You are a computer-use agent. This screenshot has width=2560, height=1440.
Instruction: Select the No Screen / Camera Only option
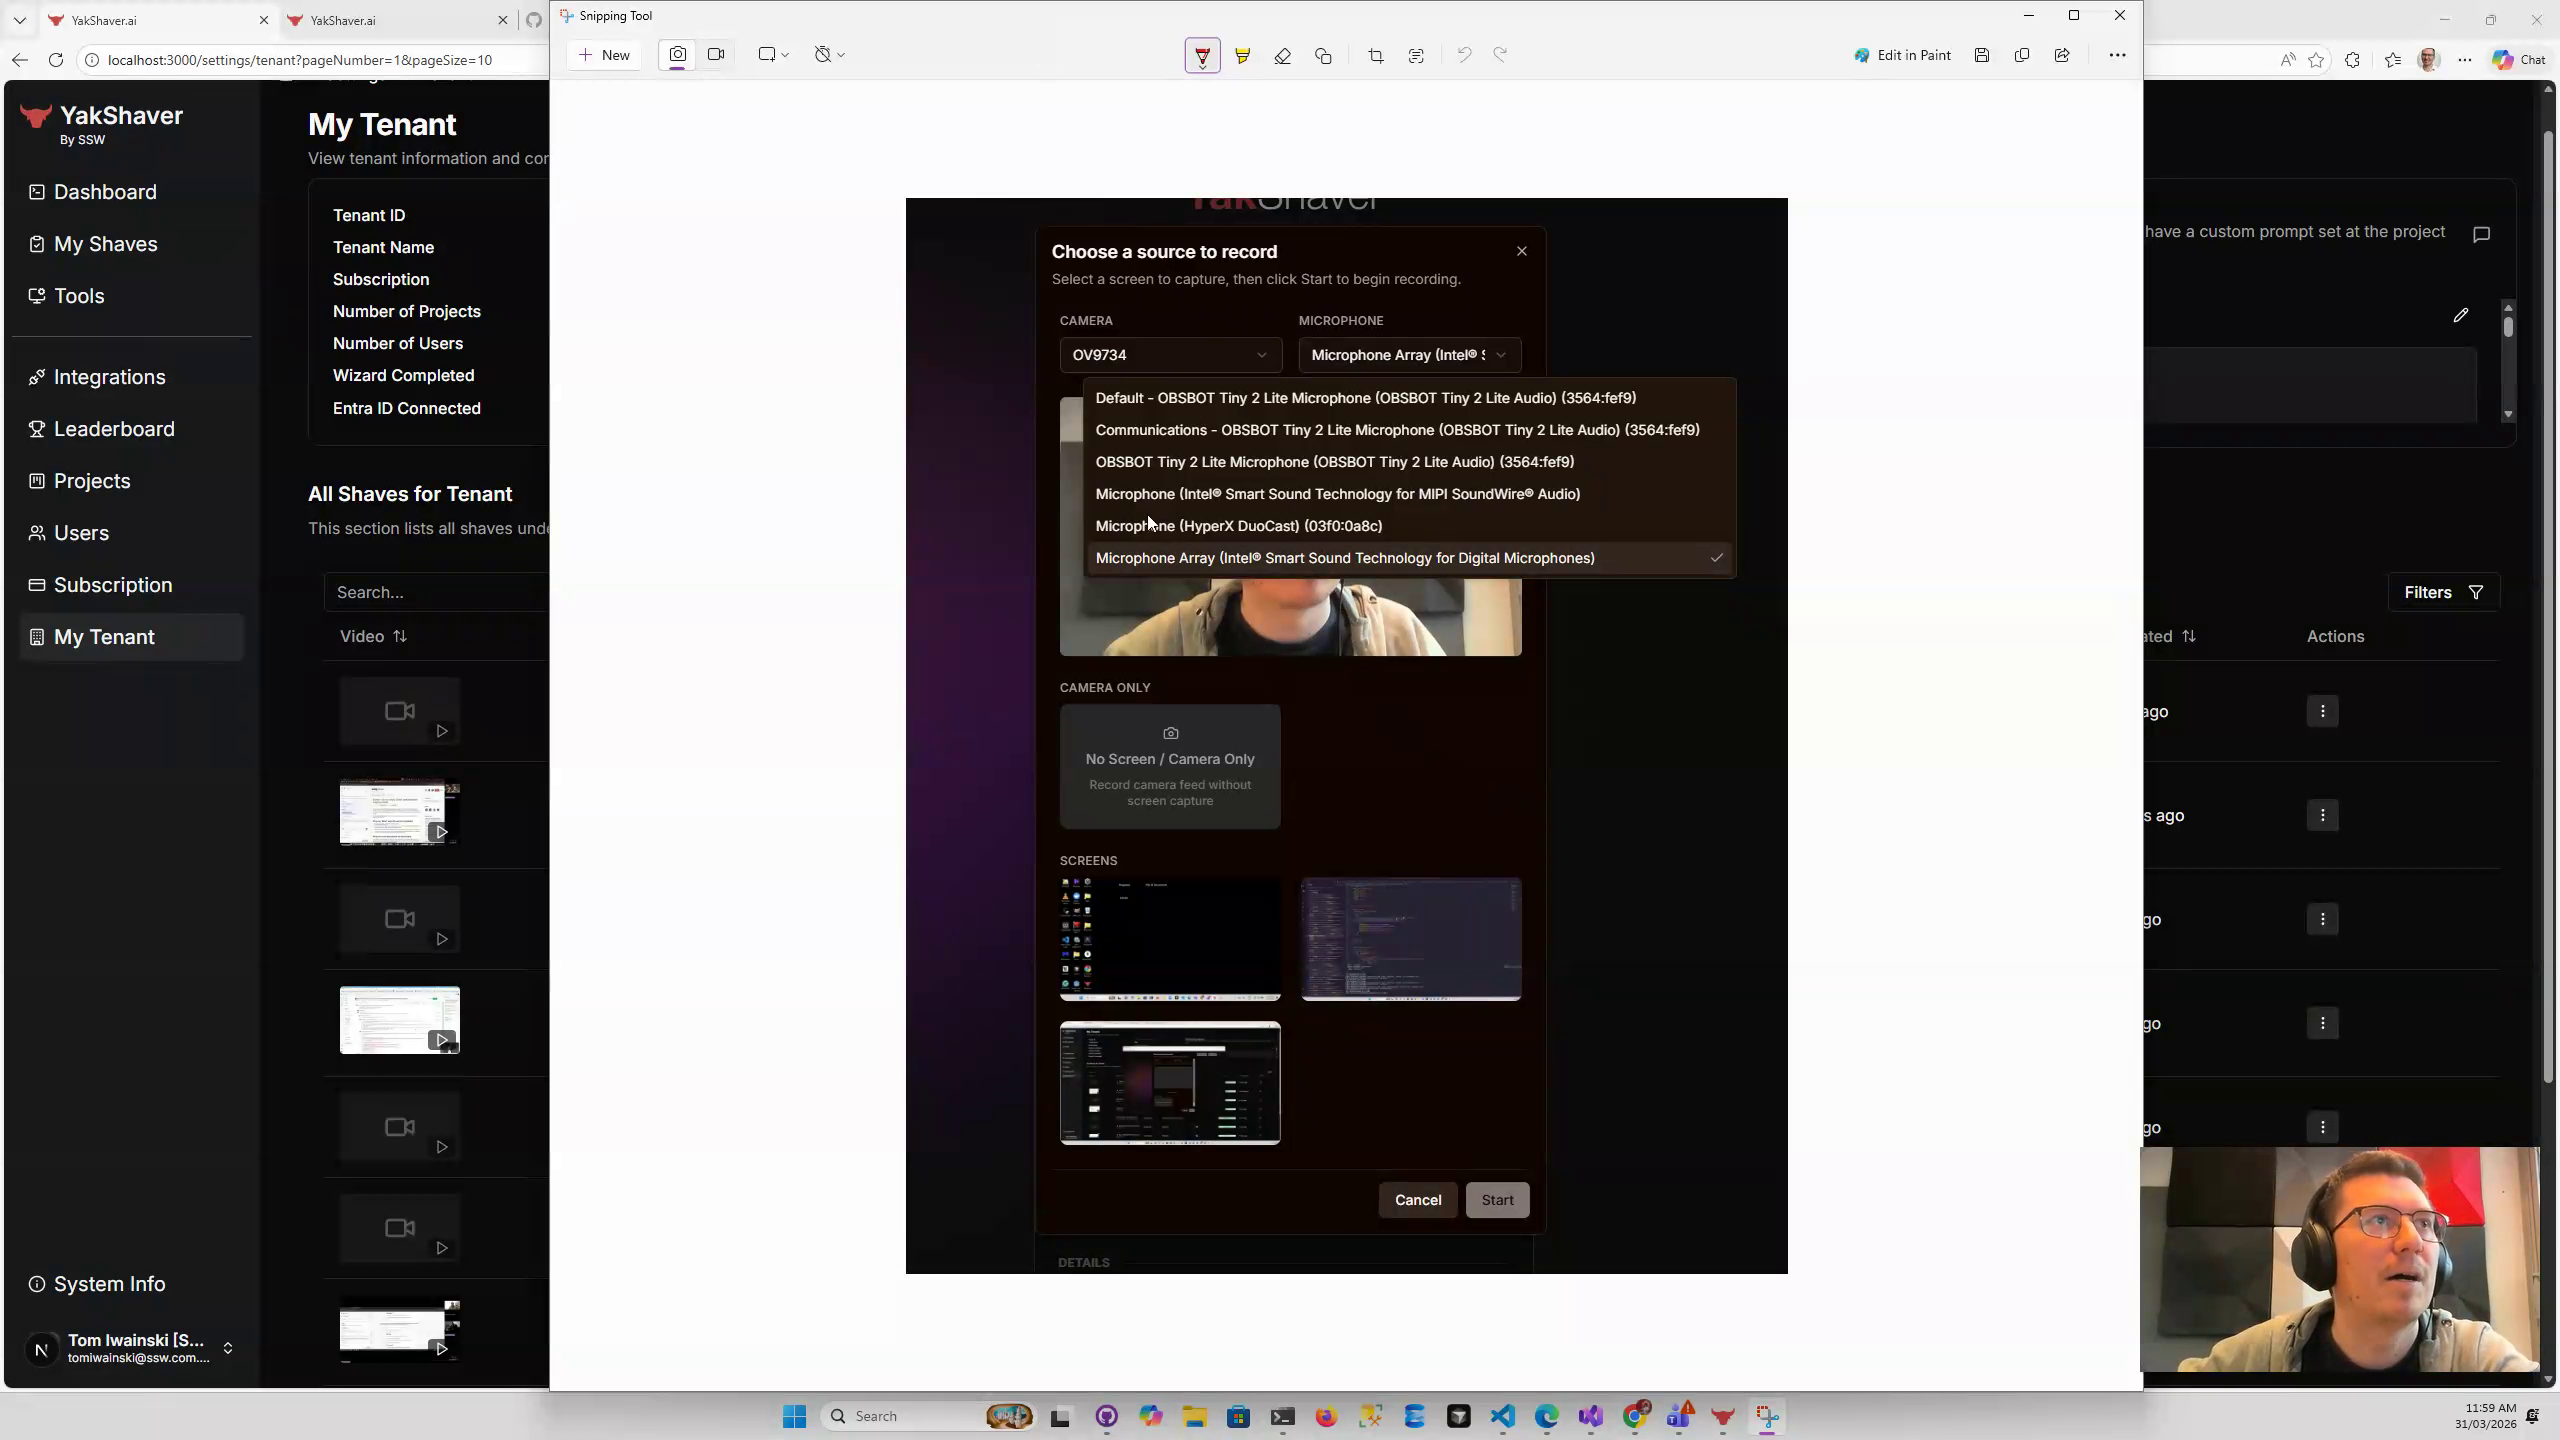[1169, 766]
